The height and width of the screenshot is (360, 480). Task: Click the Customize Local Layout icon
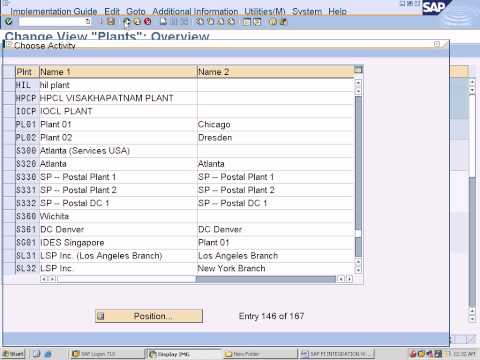pyautogui.click(x=283, y=22)
